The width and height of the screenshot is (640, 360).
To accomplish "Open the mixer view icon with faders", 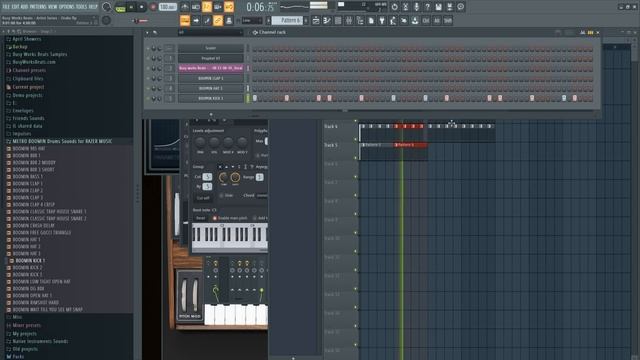I will 349,20.
